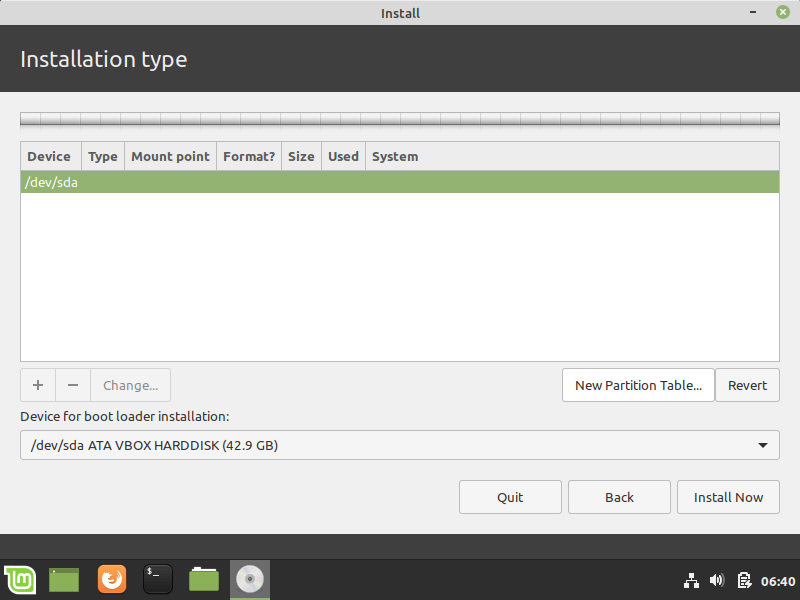Open the network tray icon

[691, 581]
